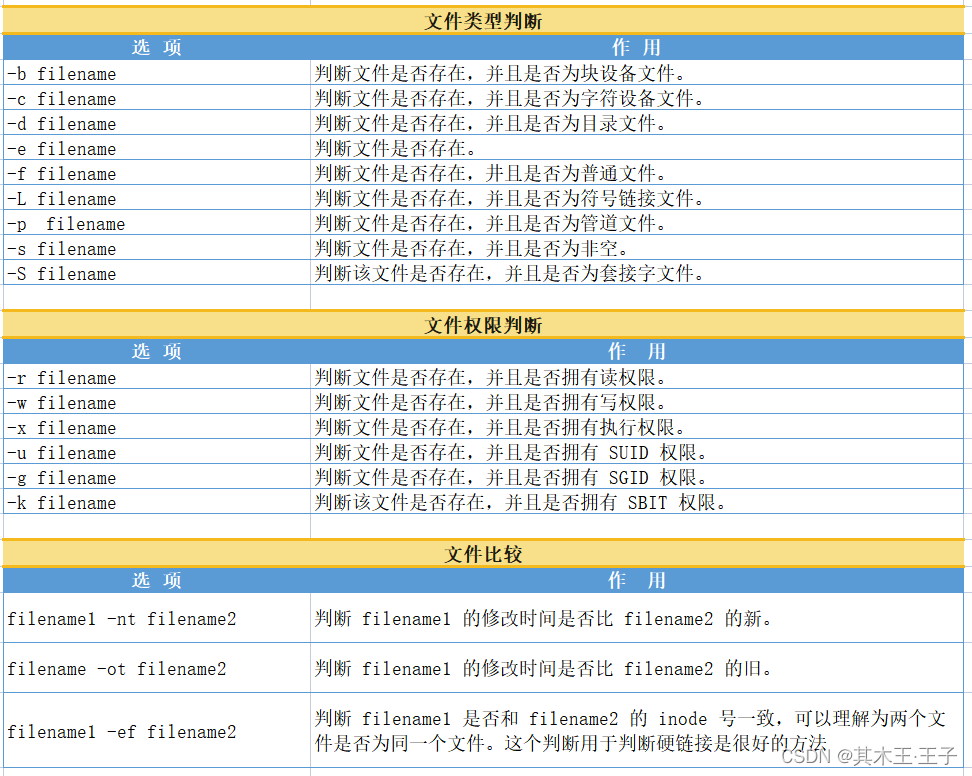Image resolution: width=972 pixels, height=776 pixels.
Task: Select description ending '管道文件'
Action: click(x=637, y=223)
